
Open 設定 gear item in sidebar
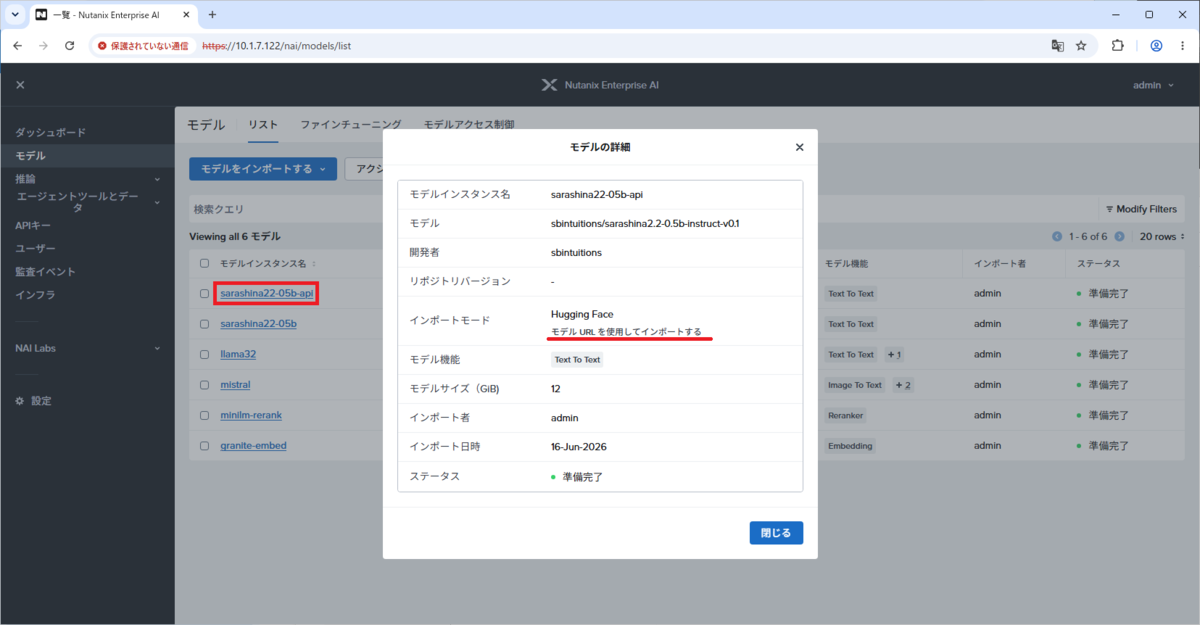click(33, 401)
